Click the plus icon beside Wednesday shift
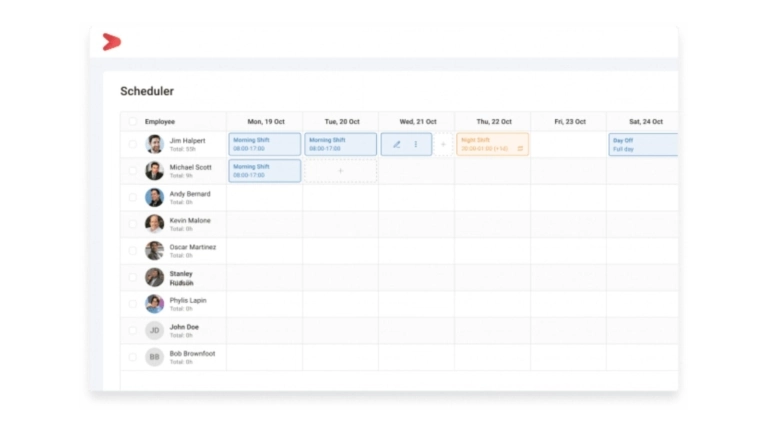Screen dimensions: 768x432 click(443, 144)
